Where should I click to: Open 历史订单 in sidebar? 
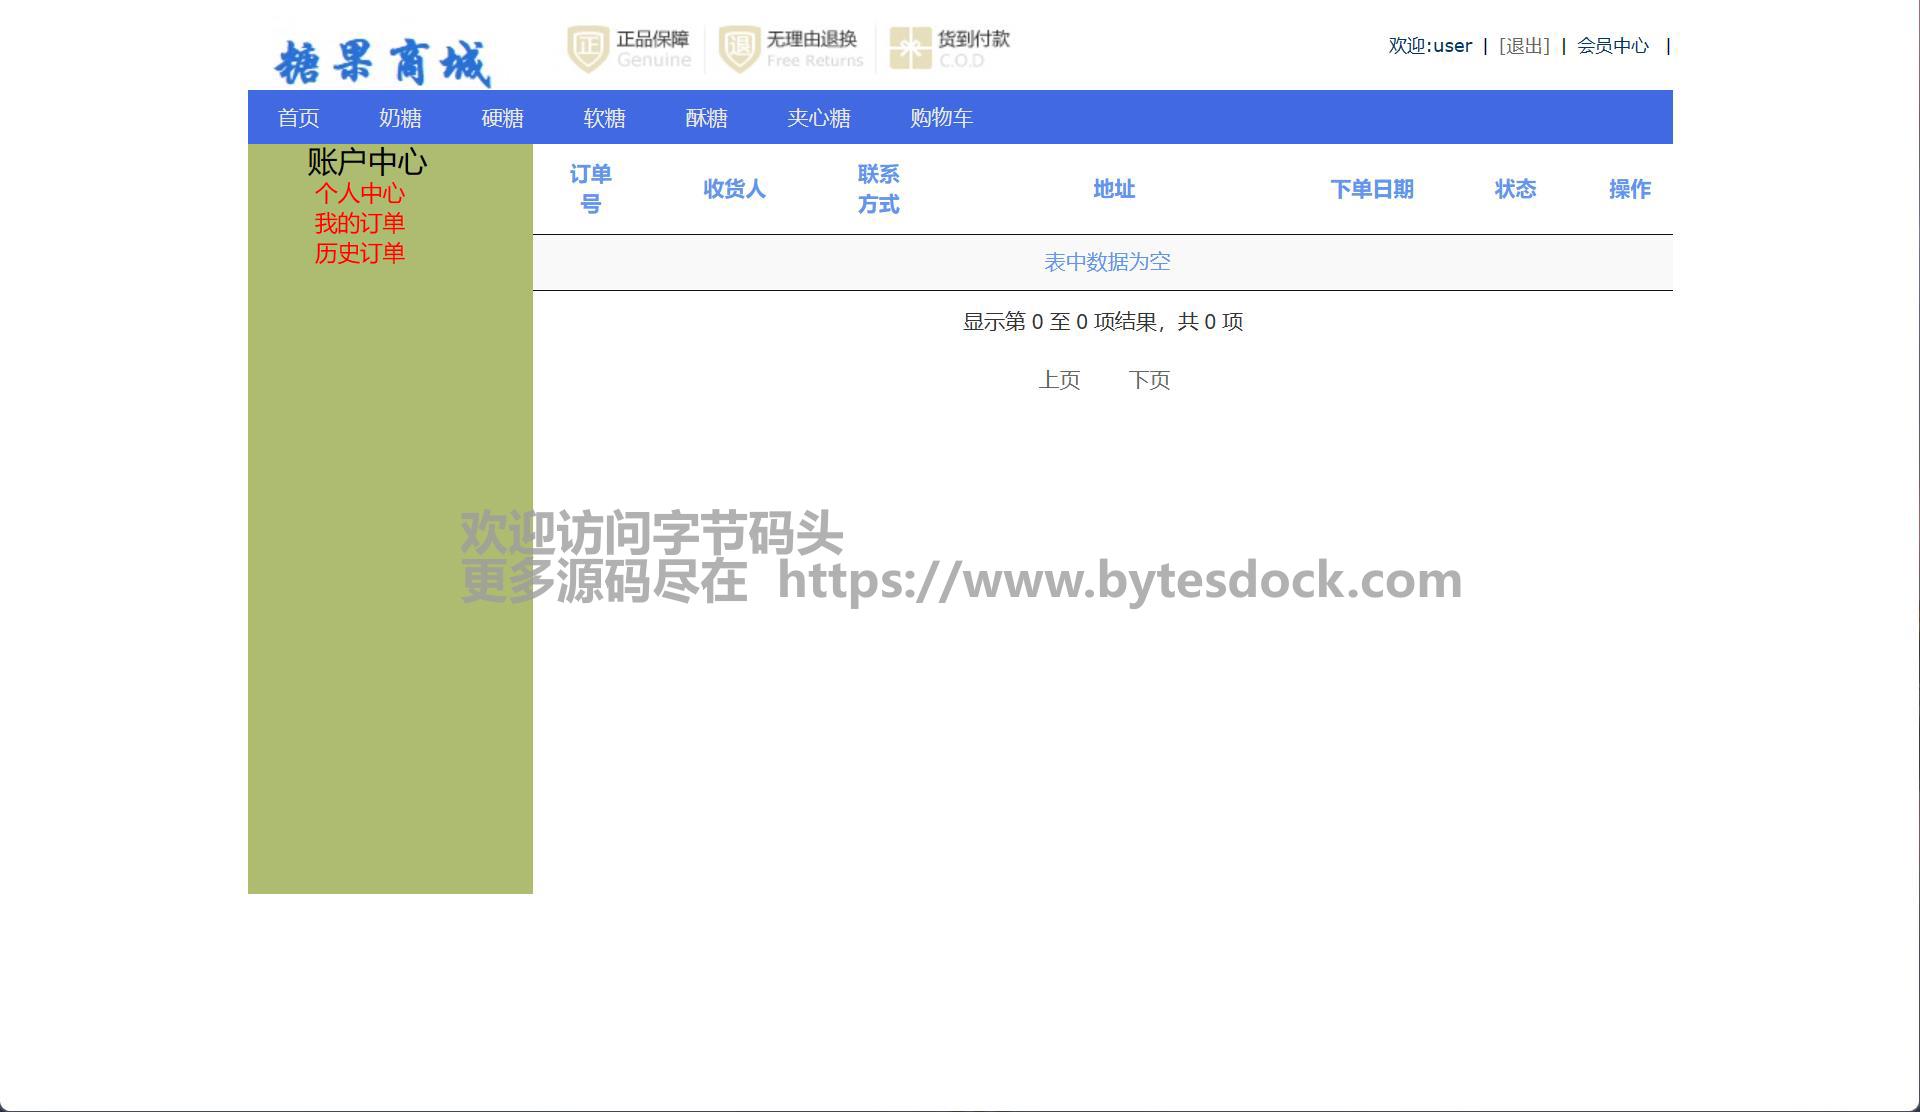click(x=359, y=253)
